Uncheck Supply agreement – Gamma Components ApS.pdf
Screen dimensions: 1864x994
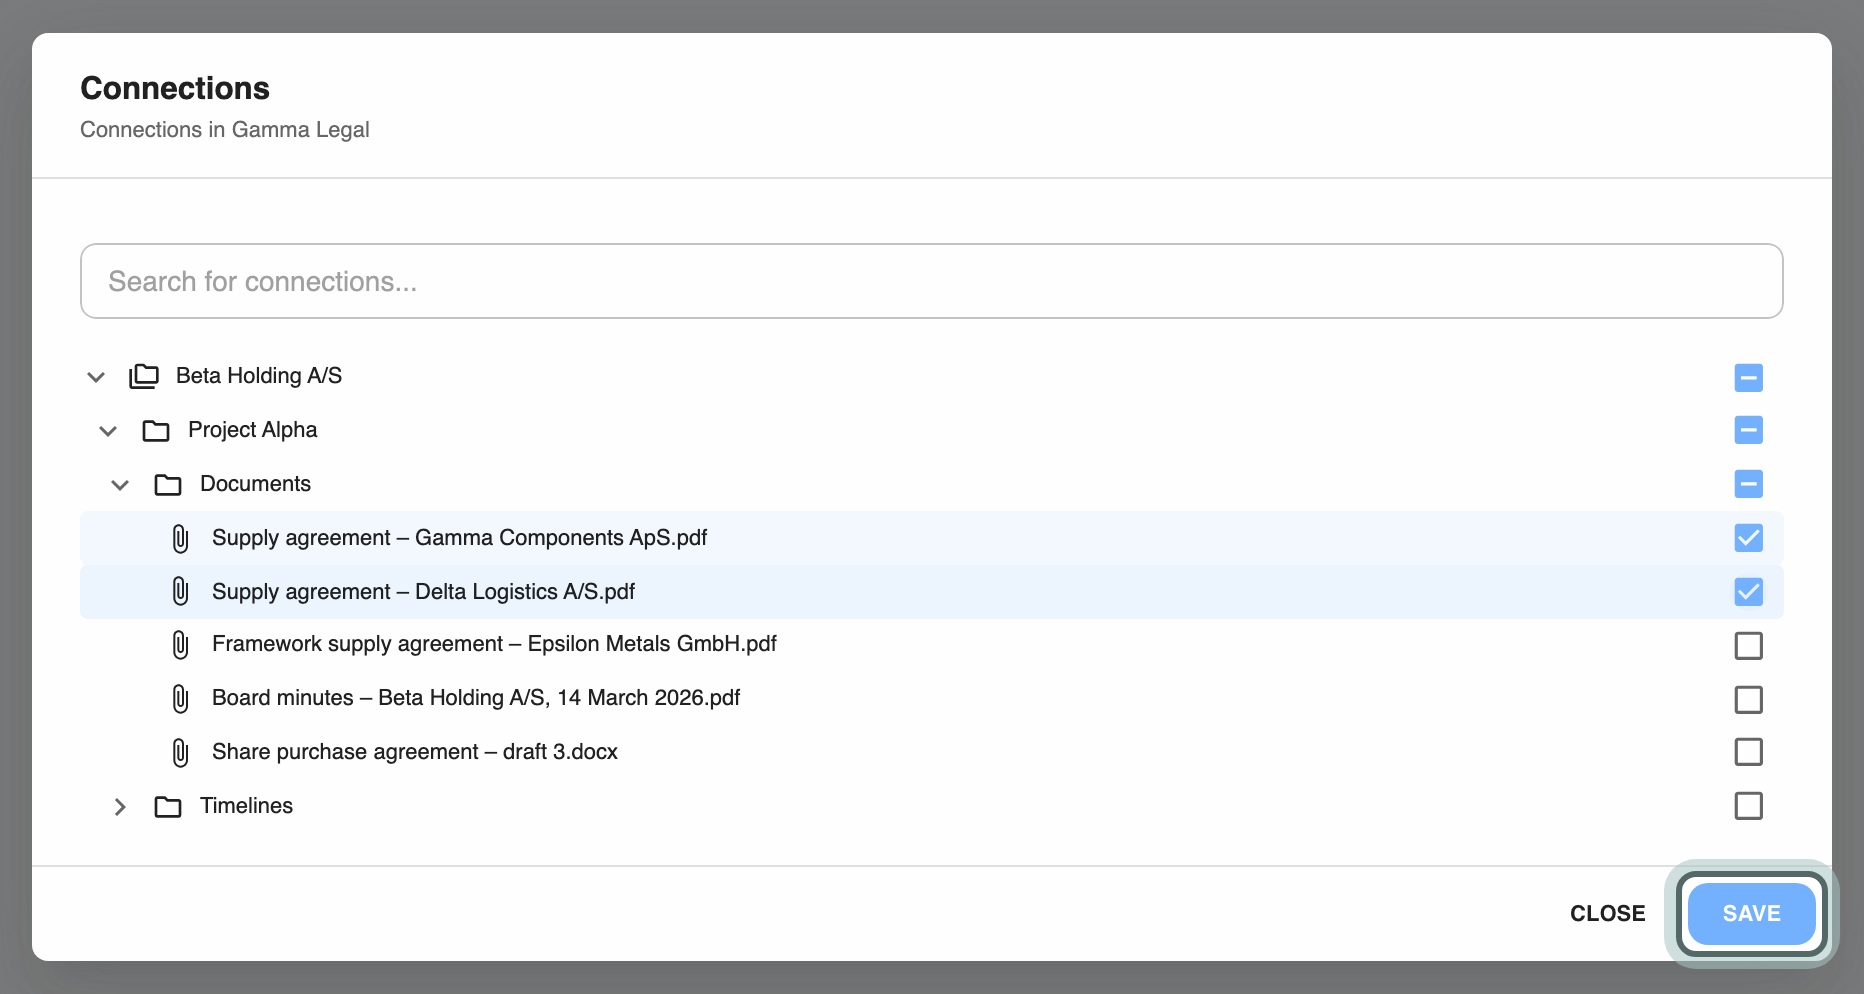(1749, 538)
